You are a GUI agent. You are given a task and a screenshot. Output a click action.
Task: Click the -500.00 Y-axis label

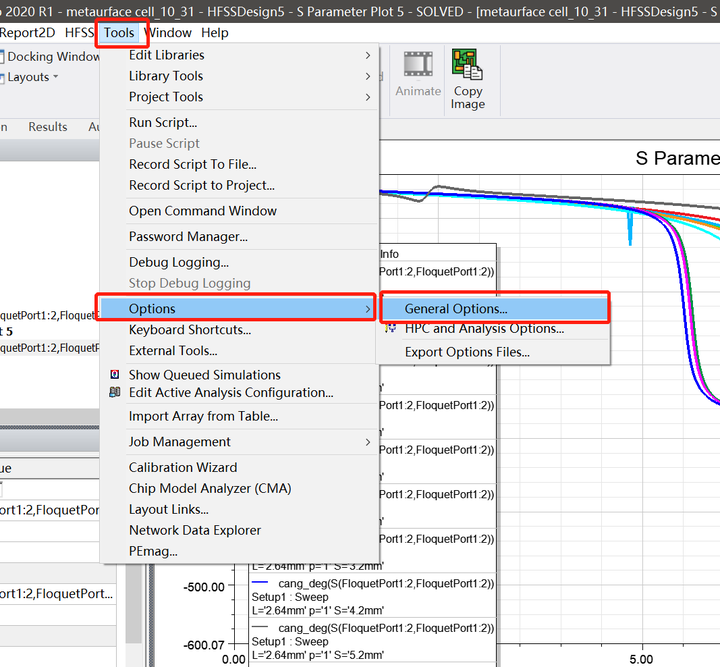[x=204, y=587]
